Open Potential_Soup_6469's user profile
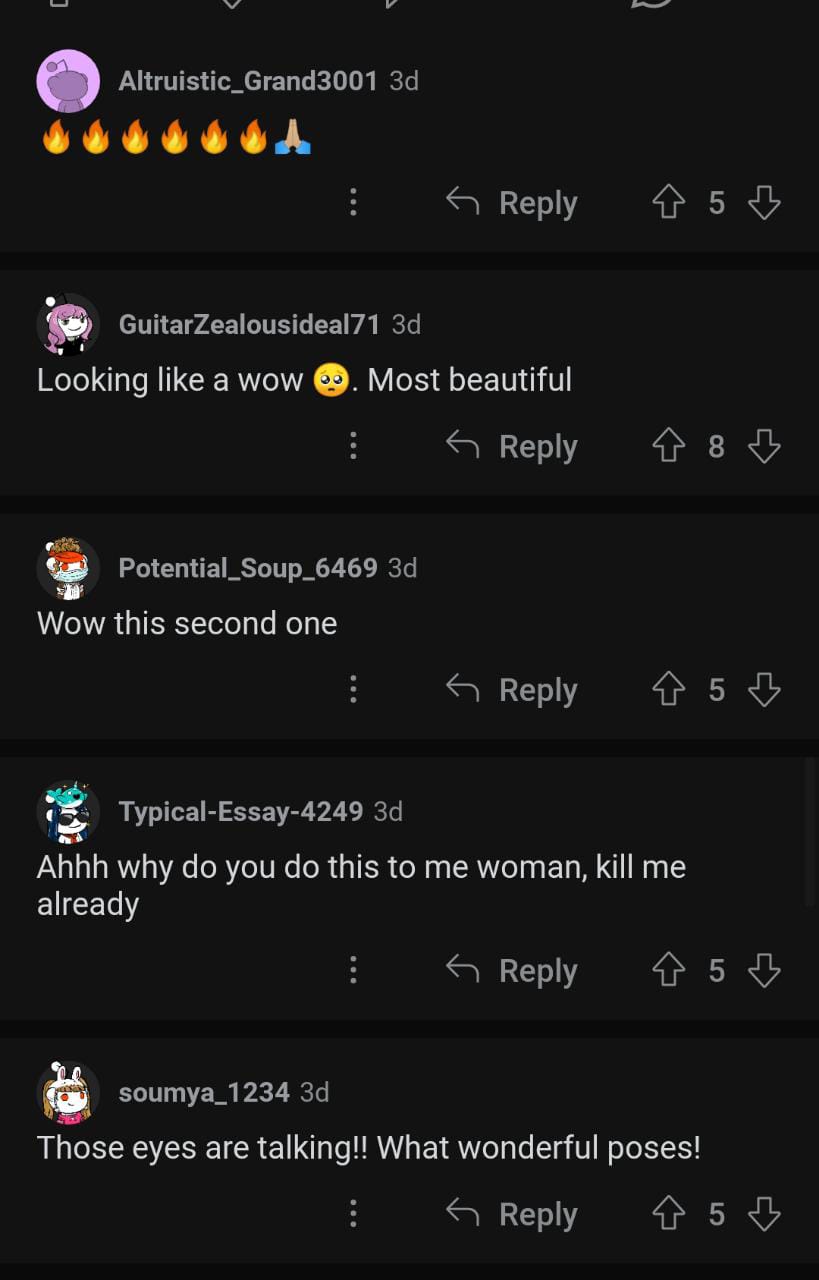This screenshot has width=819, height=1280. point(247,568)
